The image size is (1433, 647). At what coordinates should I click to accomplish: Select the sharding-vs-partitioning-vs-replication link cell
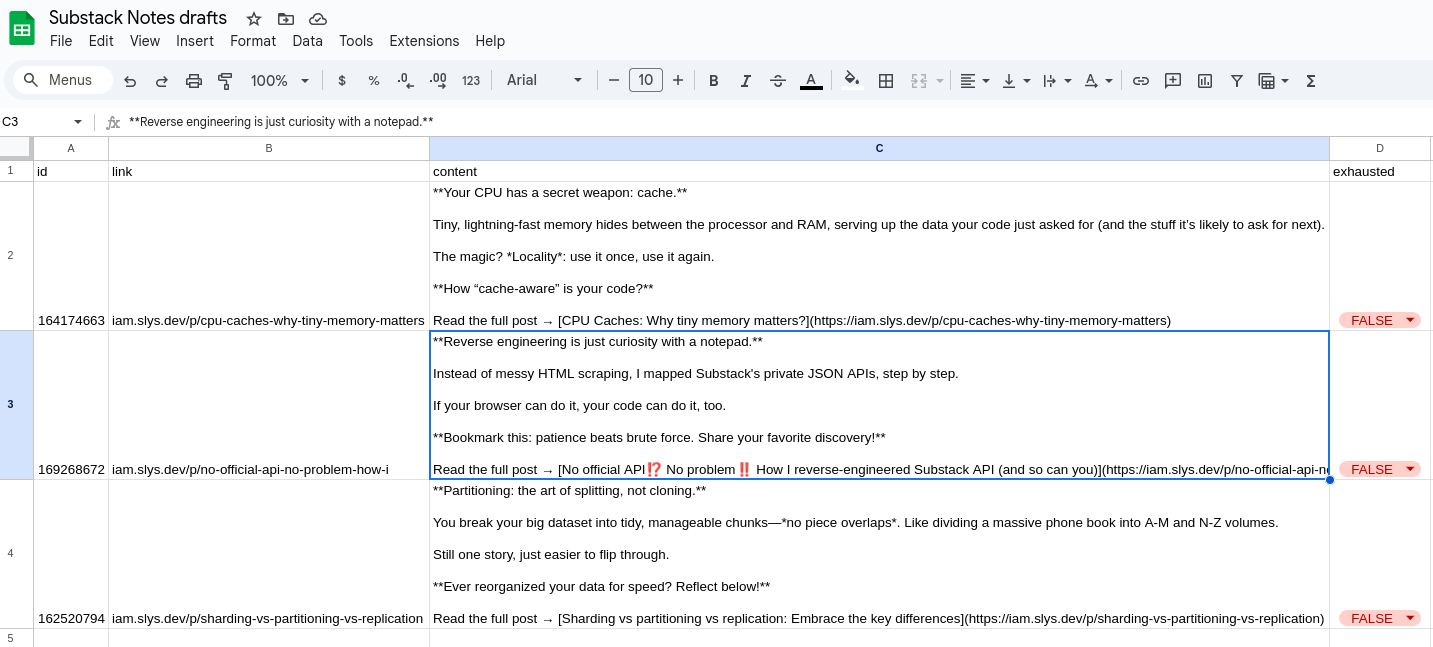tap(269, 554)
